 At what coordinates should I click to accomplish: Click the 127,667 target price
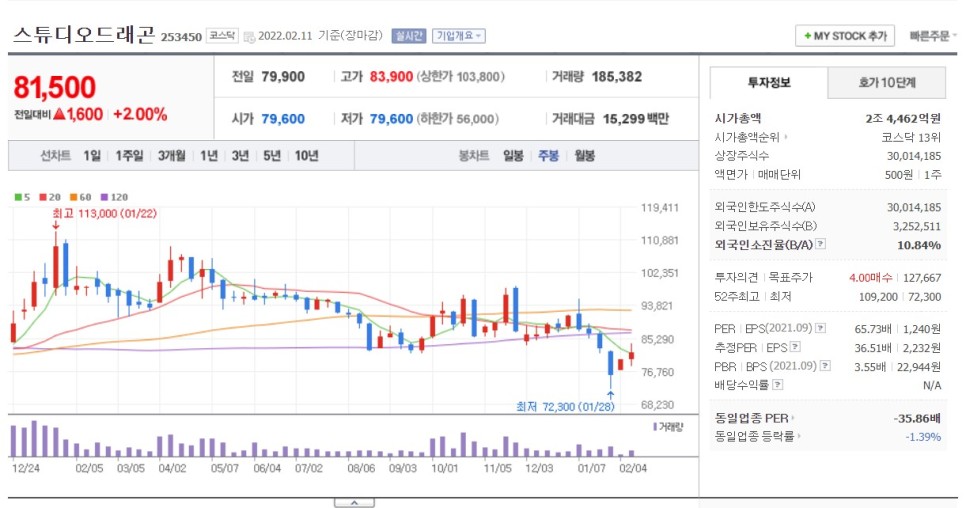pos(922,278)
